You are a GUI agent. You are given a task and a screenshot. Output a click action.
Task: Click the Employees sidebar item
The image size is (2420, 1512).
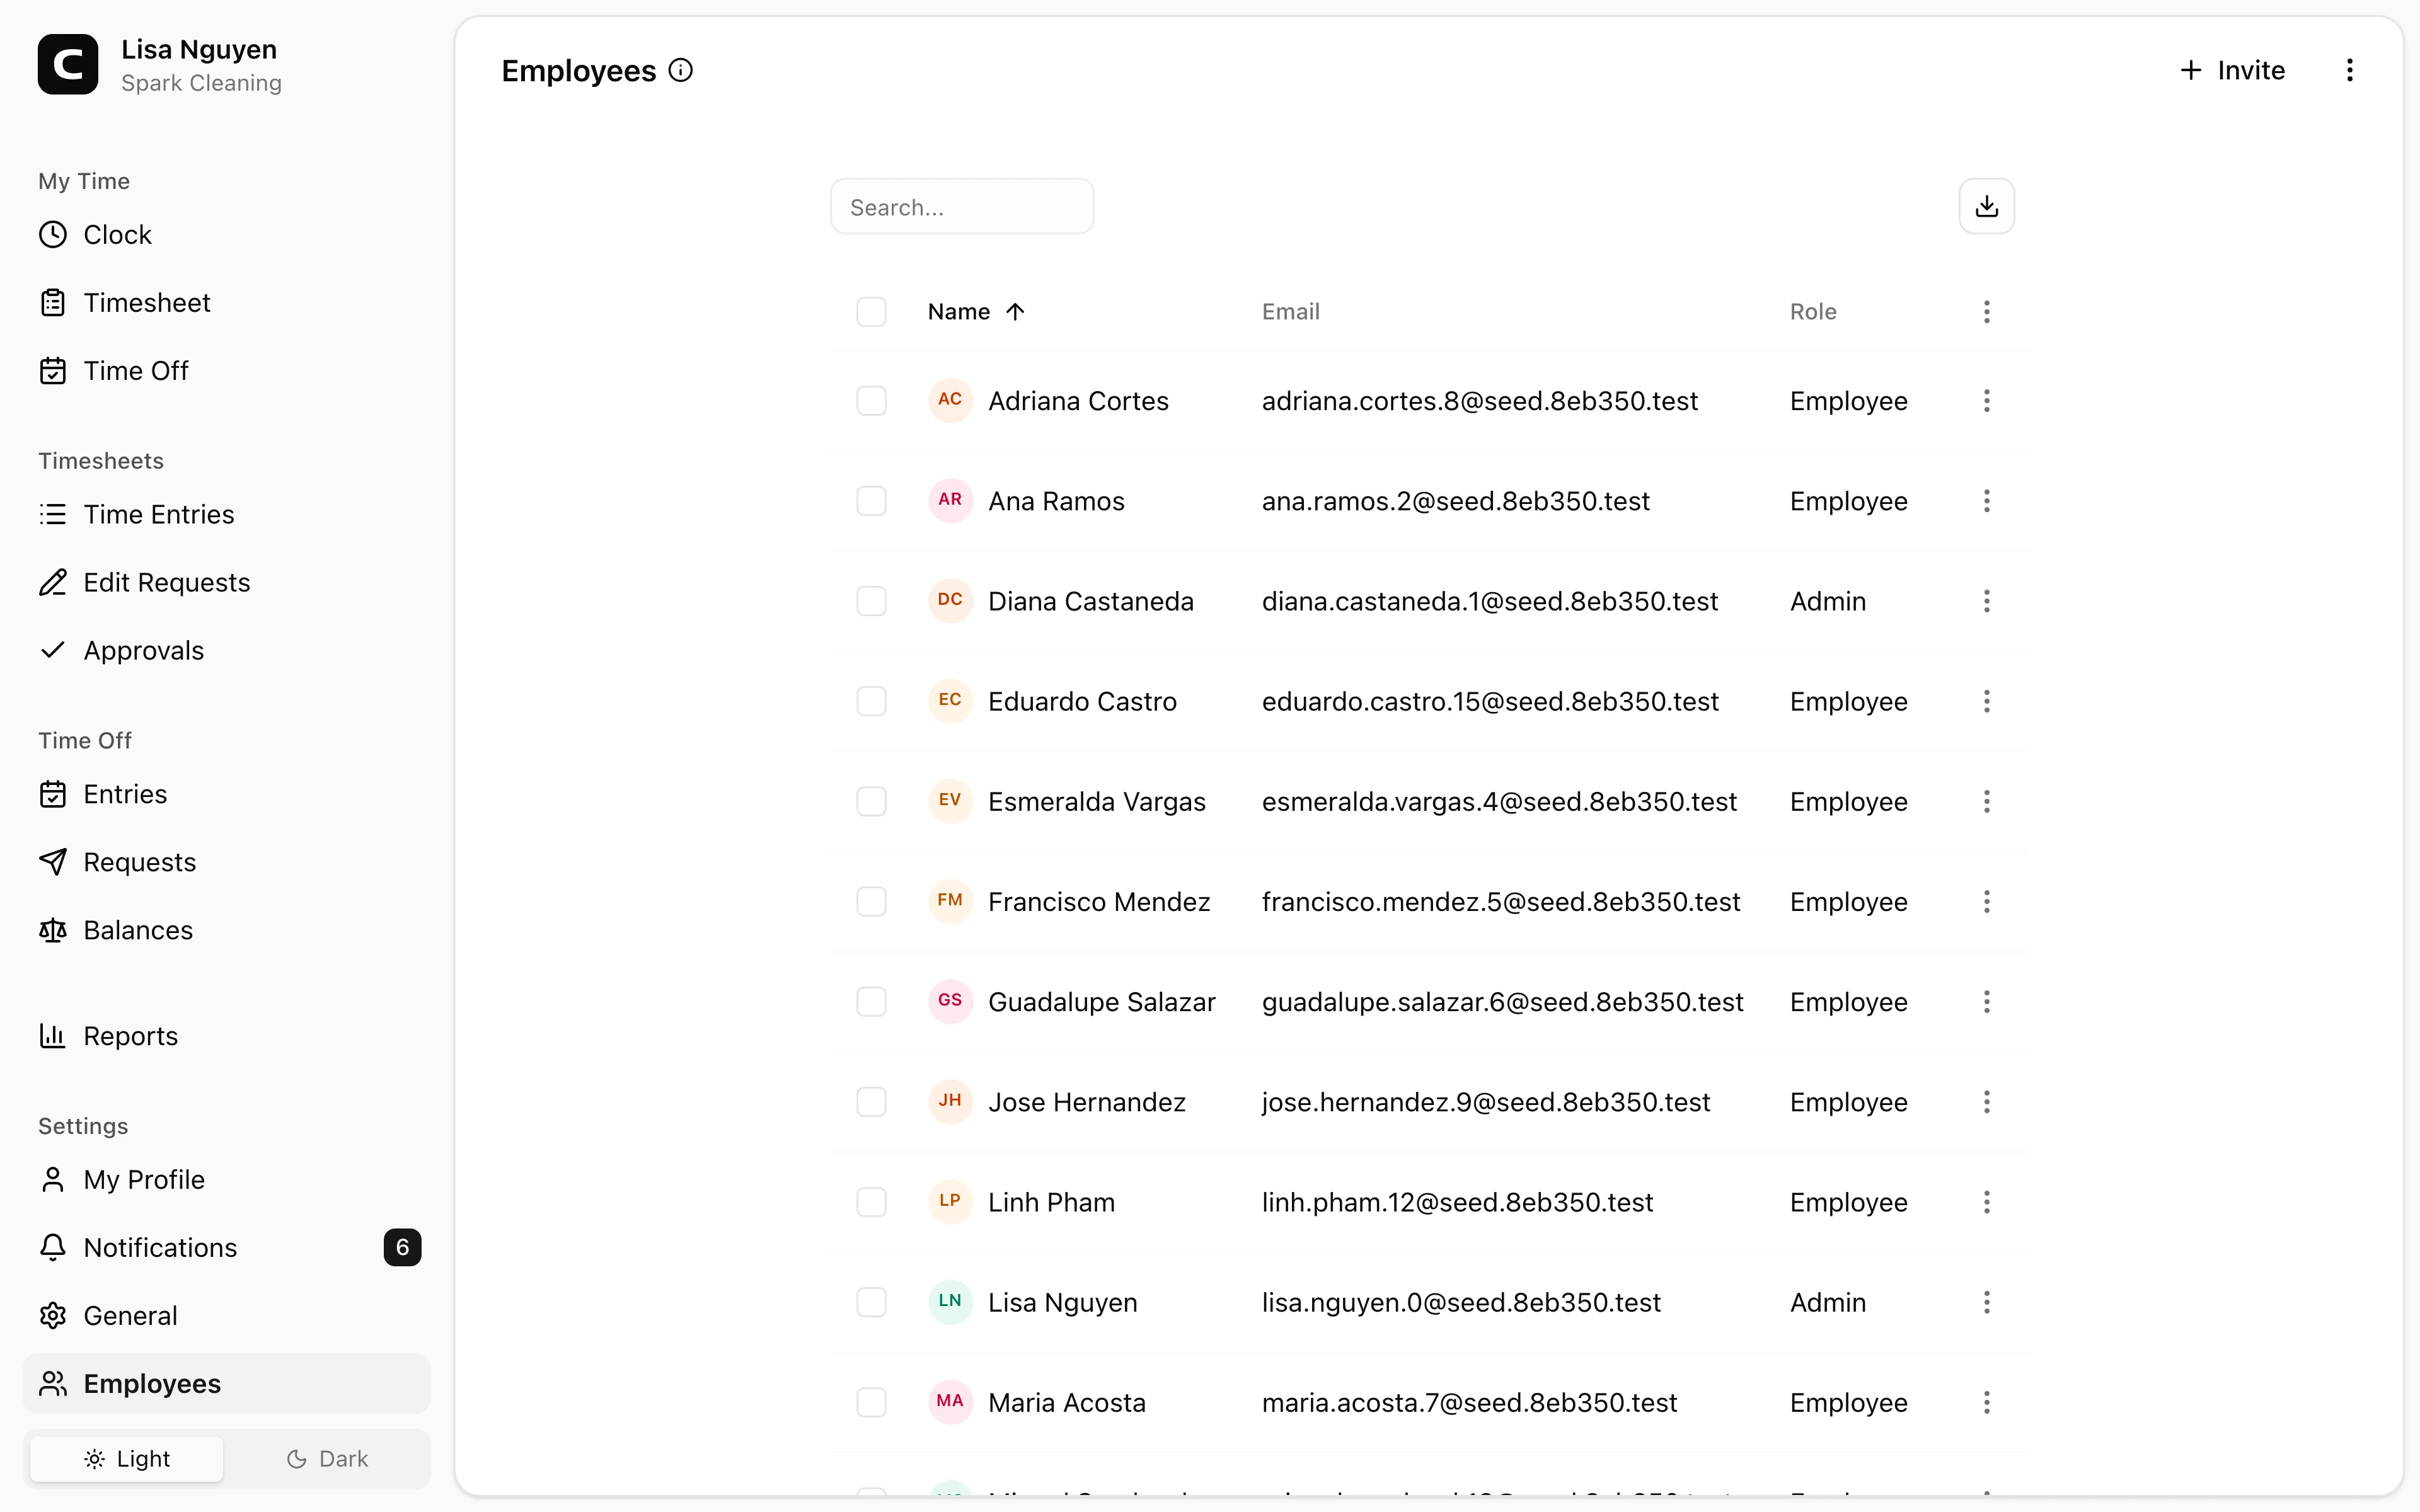pyautogui.click(x=227, y=1384)
